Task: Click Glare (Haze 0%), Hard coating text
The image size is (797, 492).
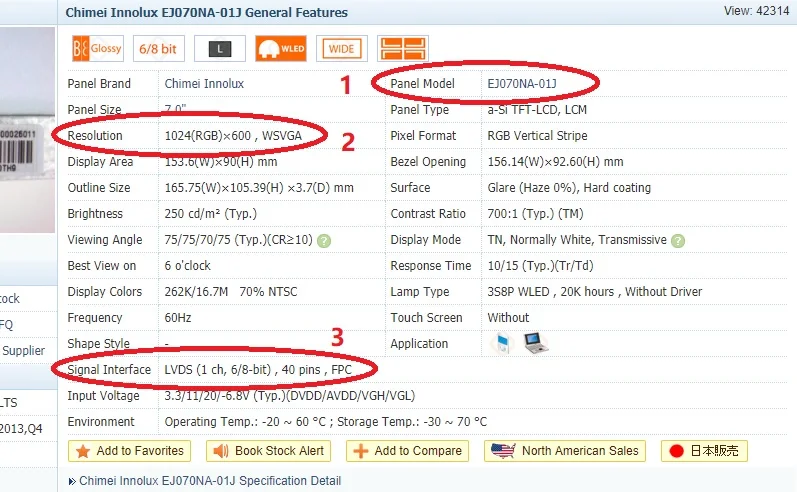Action: coord(569,188)
